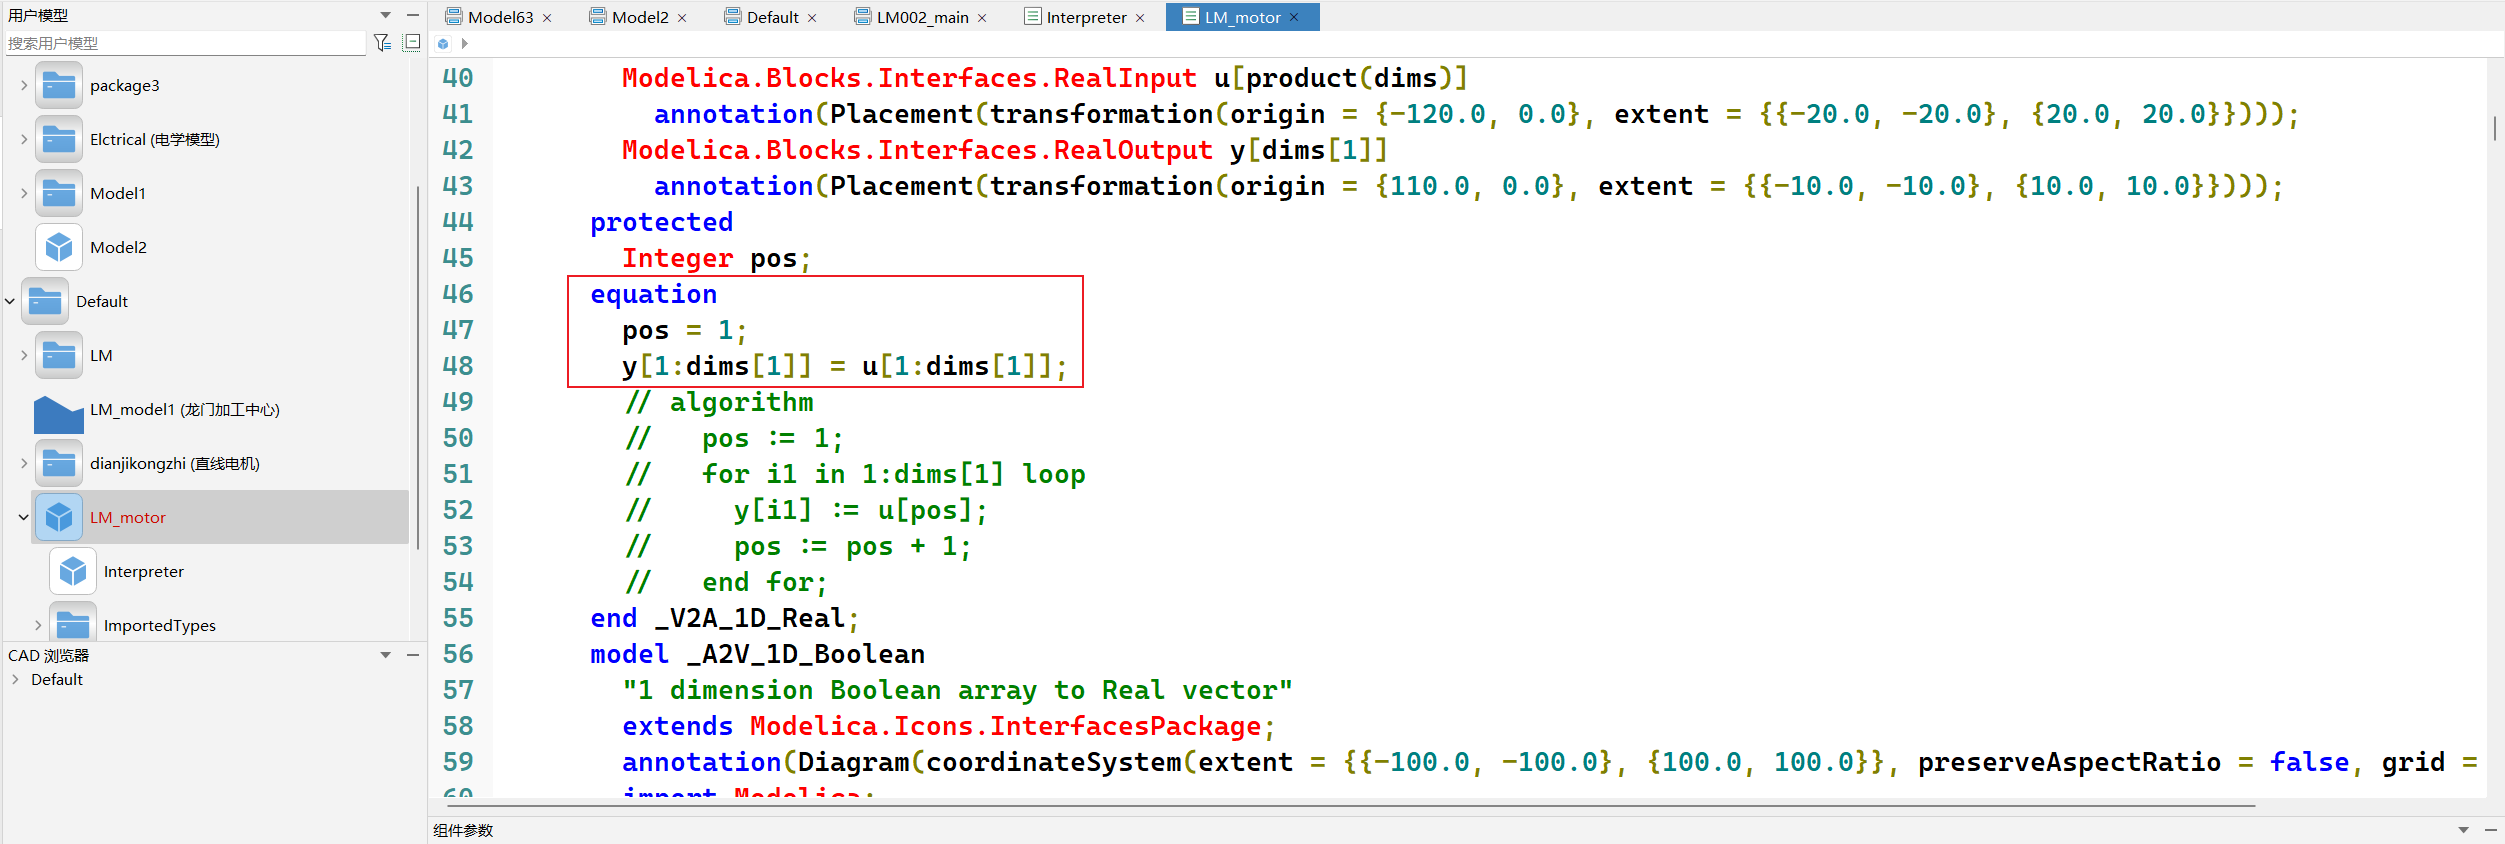Image resolution: width=2505 pixels, height=844 pixels.
Task: Click the Model1 folder icon
Action: coord(59,193)
